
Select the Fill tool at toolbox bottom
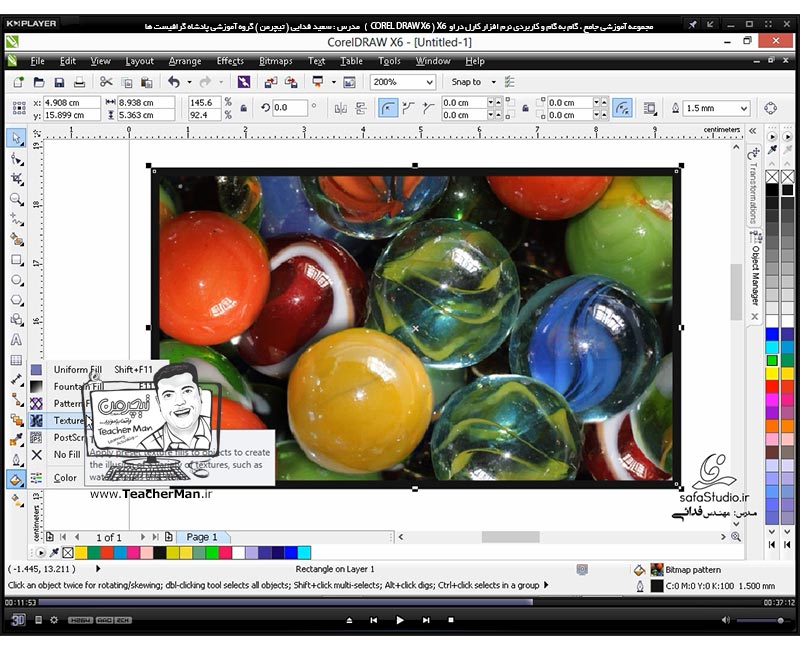(16, 480)
